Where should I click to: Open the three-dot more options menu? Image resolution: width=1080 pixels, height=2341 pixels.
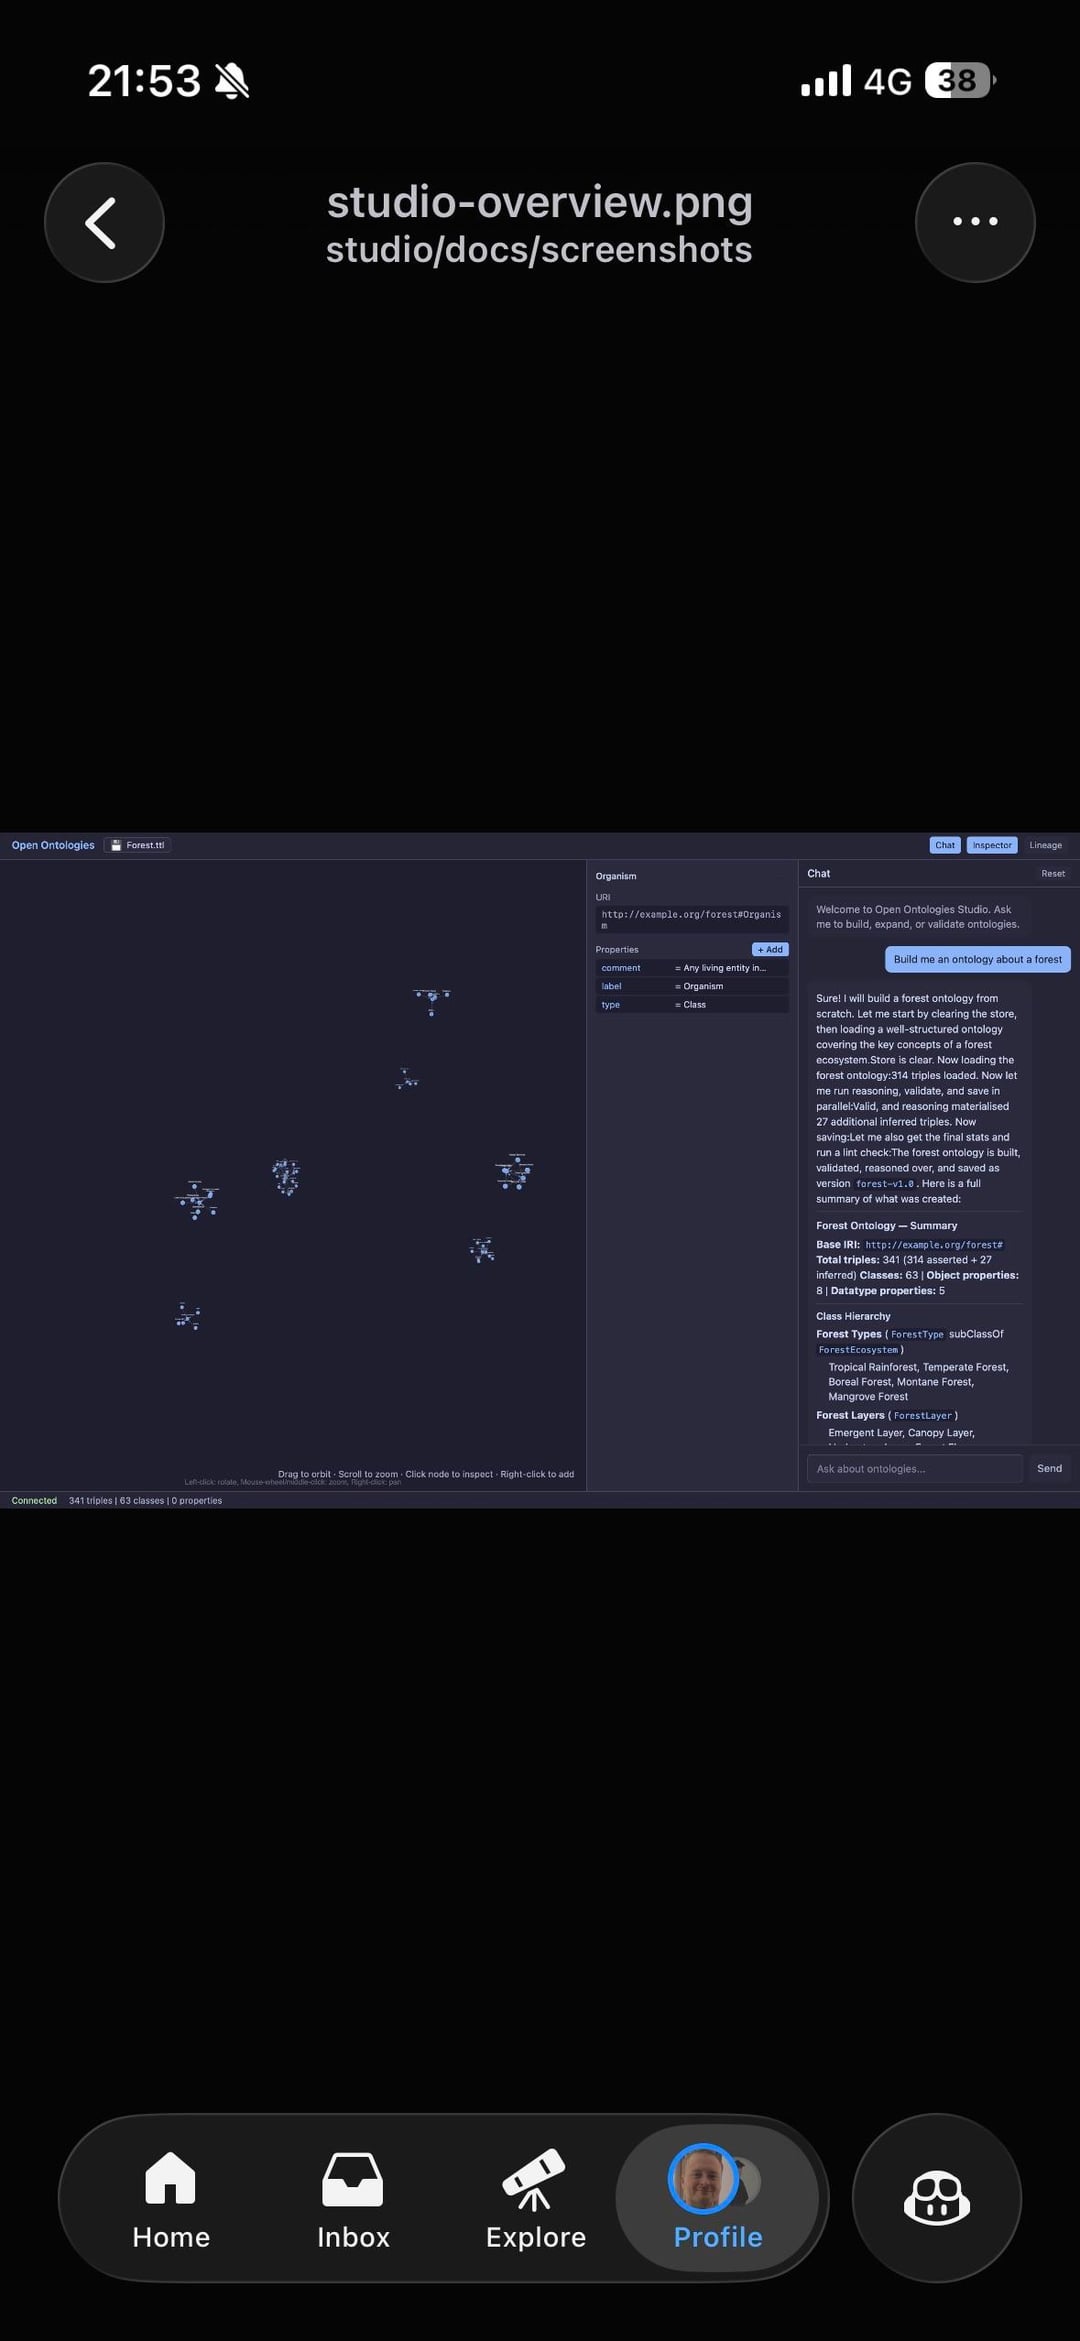[x=974, y=222]
